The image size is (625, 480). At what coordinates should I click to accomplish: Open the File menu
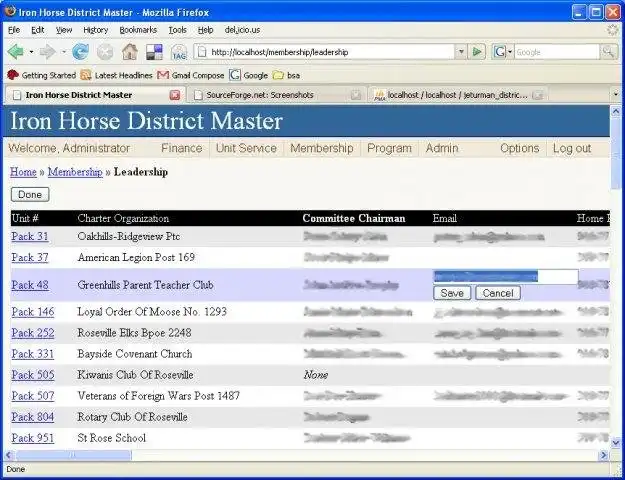tap(14, 30)
